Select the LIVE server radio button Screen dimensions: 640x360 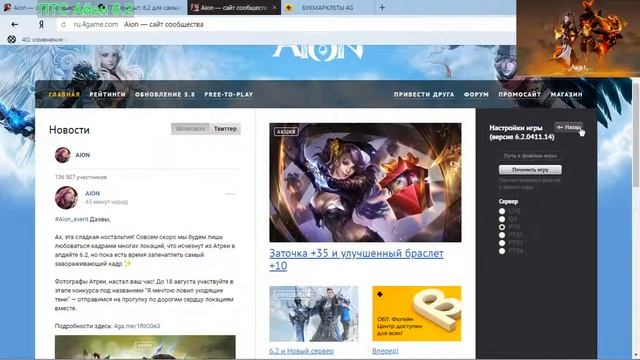point(502,211)
